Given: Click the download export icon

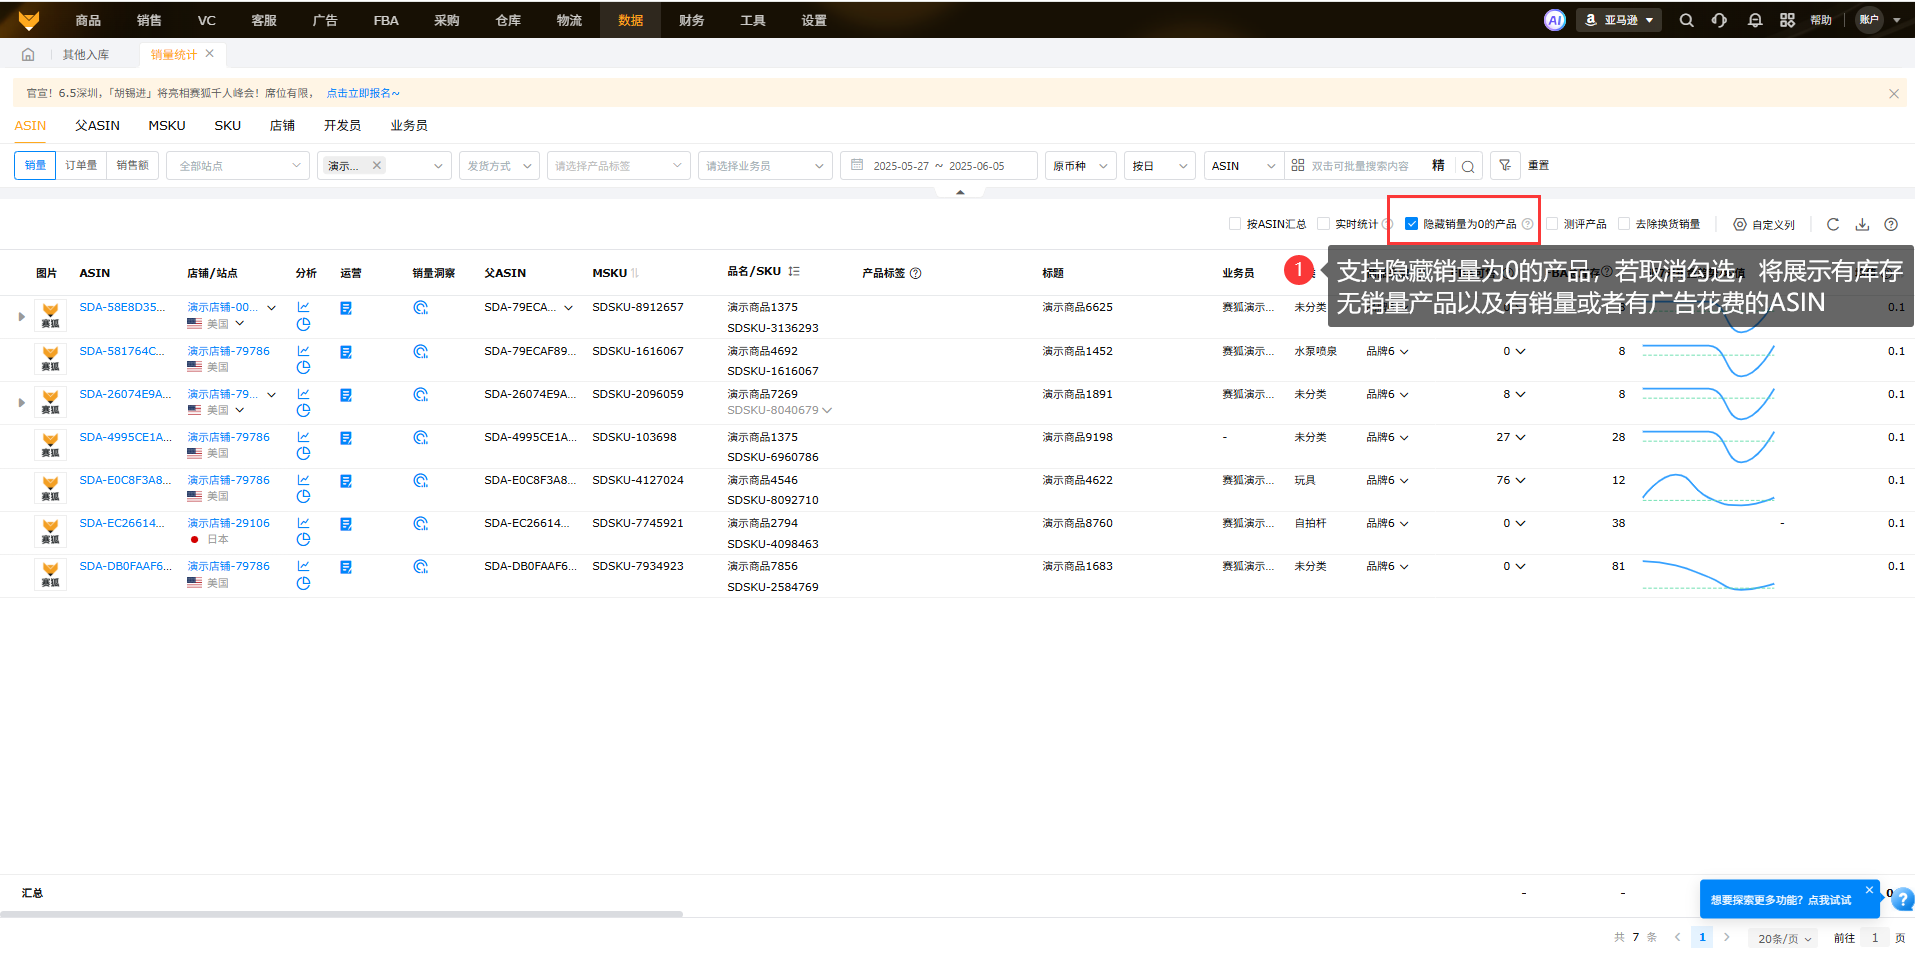Looking at the screenshot, I should click(1862, 225).
